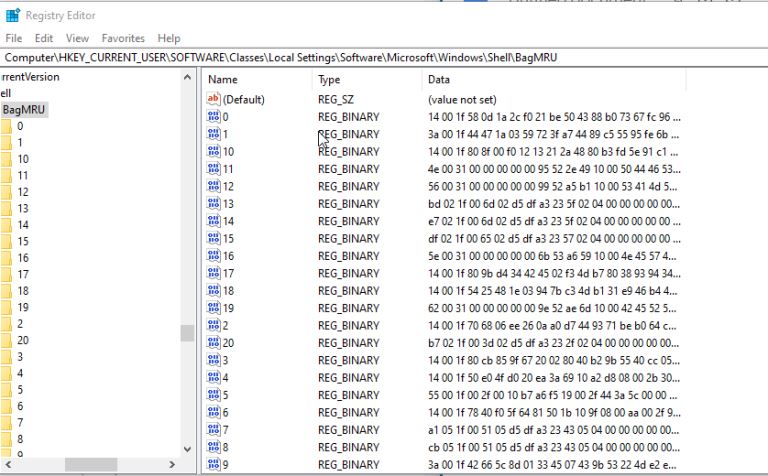Screen dimensions: 768x476
Task: Click the binary icon for value 18
Action: 214,290
